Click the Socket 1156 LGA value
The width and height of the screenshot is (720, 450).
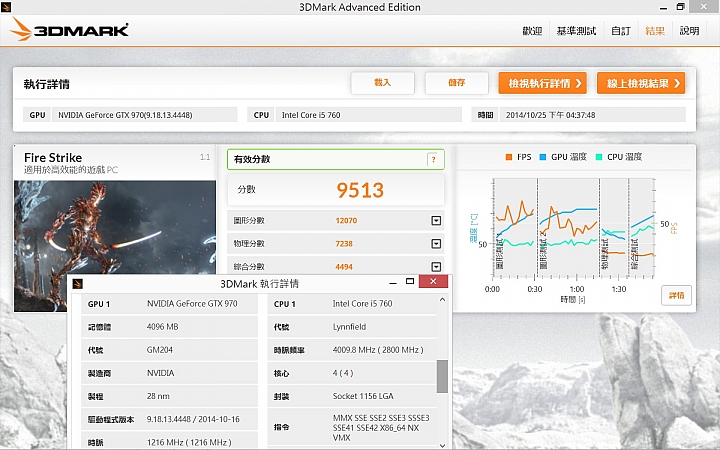pyautogui.click(x=363, y=396)
